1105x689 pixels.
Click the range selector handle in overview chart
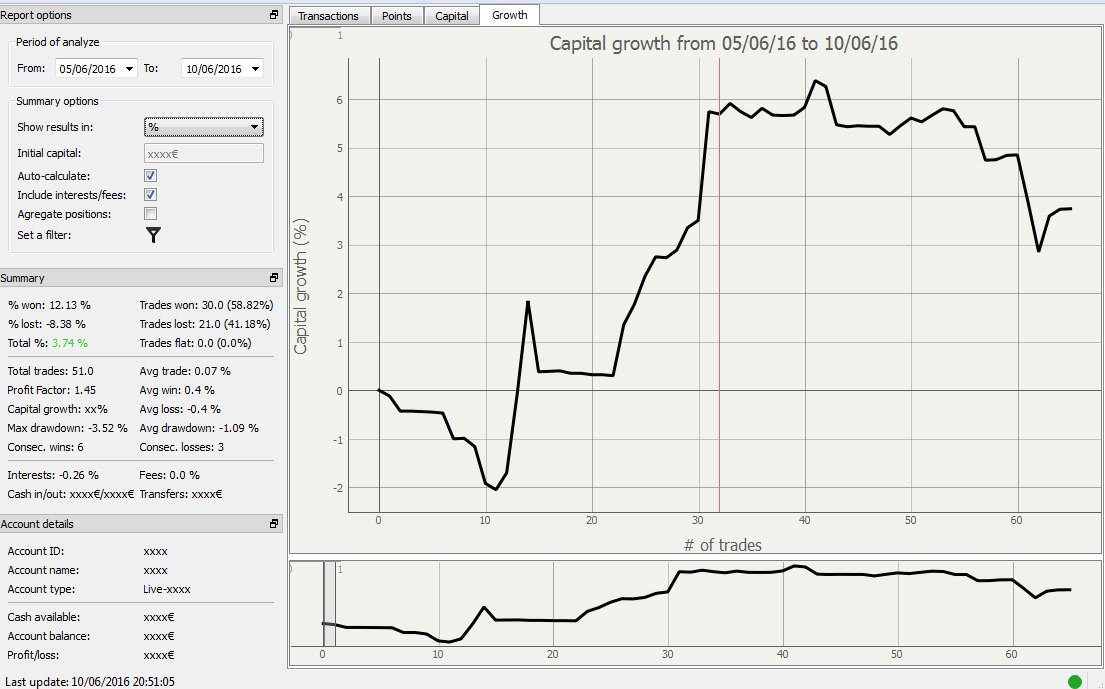[x=329, y=604]
